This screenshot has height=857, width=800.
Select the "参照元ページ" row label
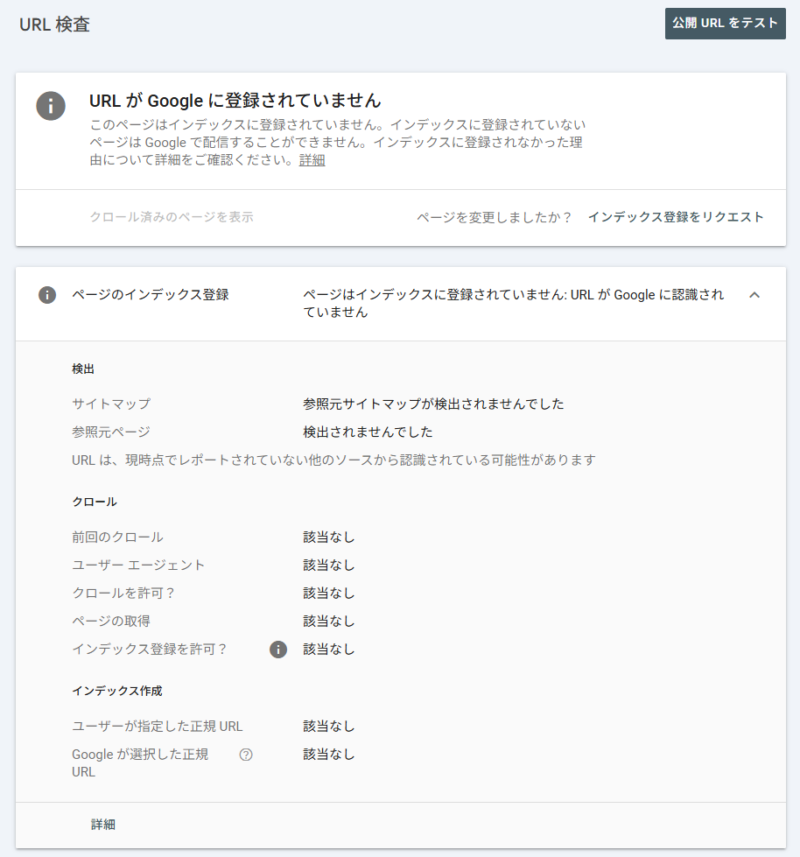111,432
